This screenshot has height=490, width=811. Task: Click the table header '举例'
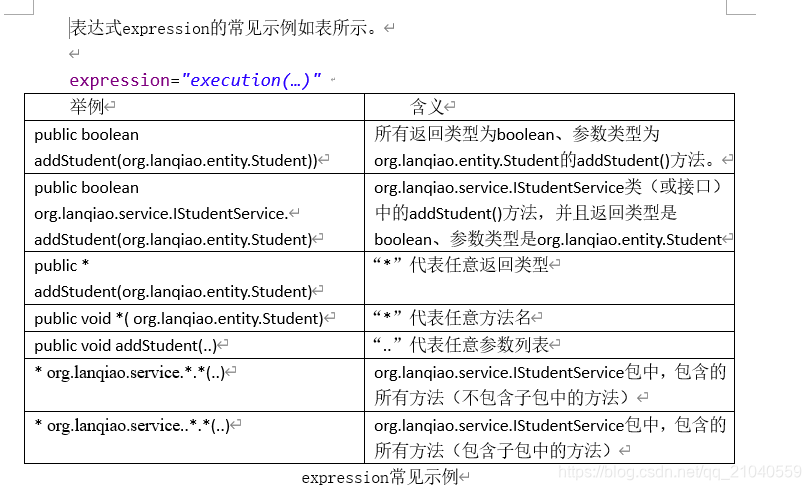point(86,107)
